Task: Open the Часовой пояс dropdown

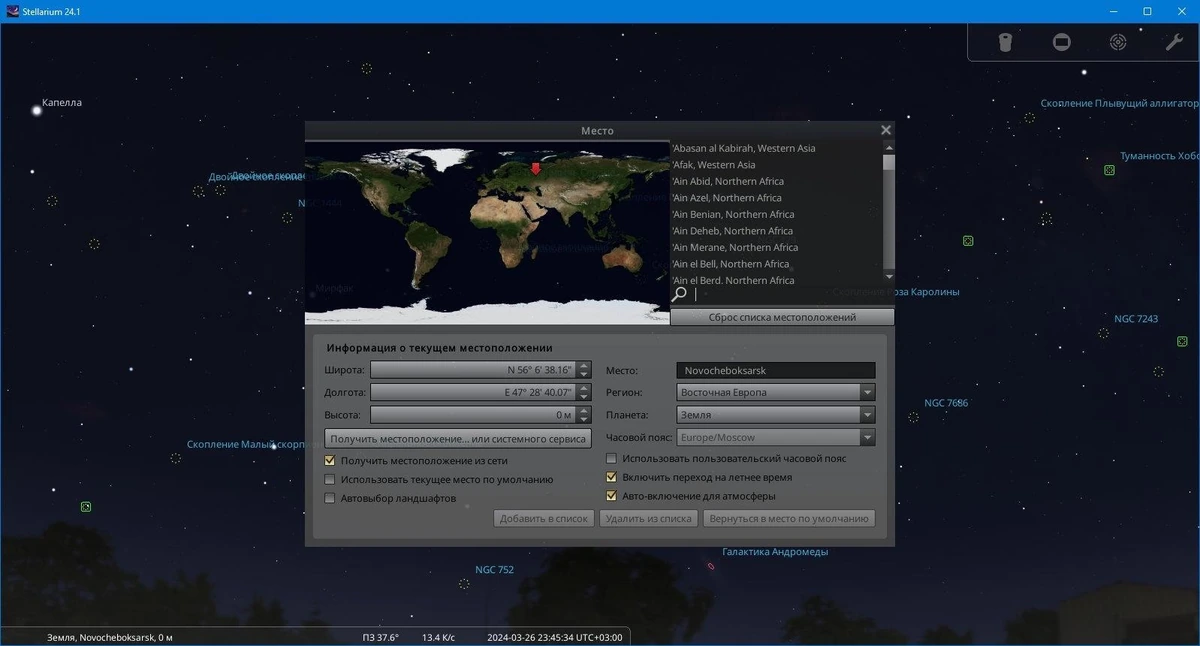Action: pyautogui.click(x=776, y=437)
